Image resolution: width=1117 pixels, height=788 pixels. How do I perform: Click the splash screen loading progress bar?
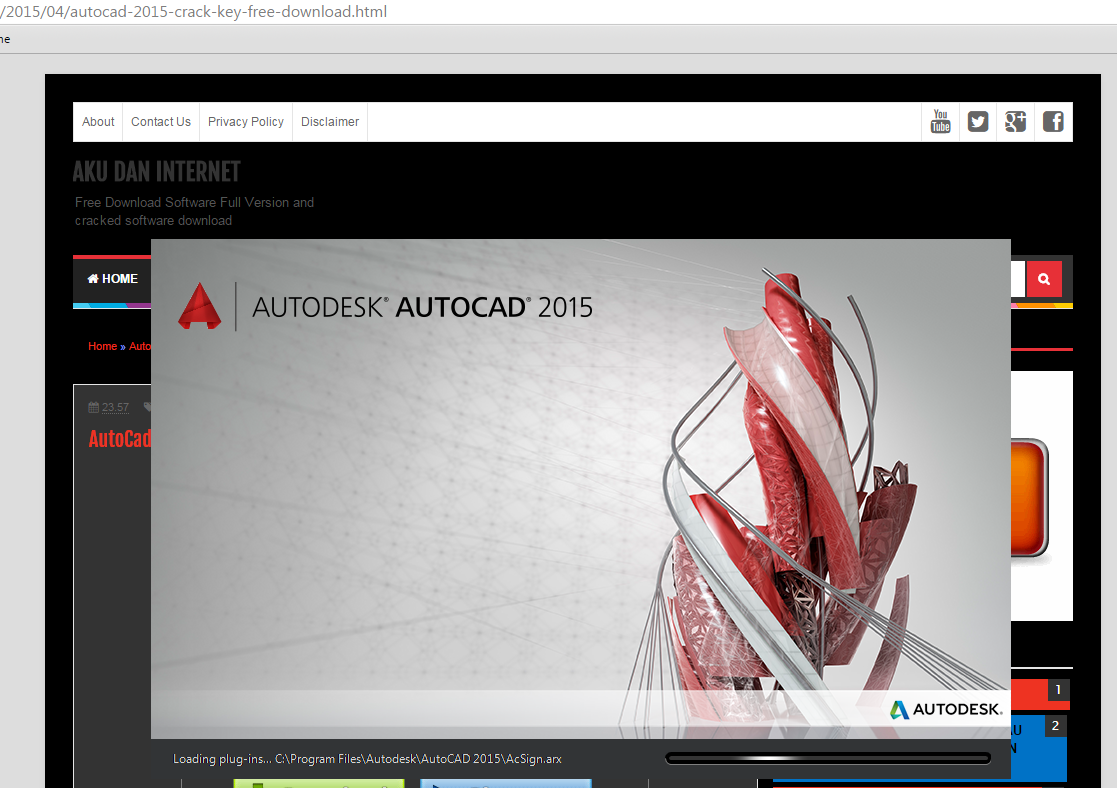(x=828, y=758)
